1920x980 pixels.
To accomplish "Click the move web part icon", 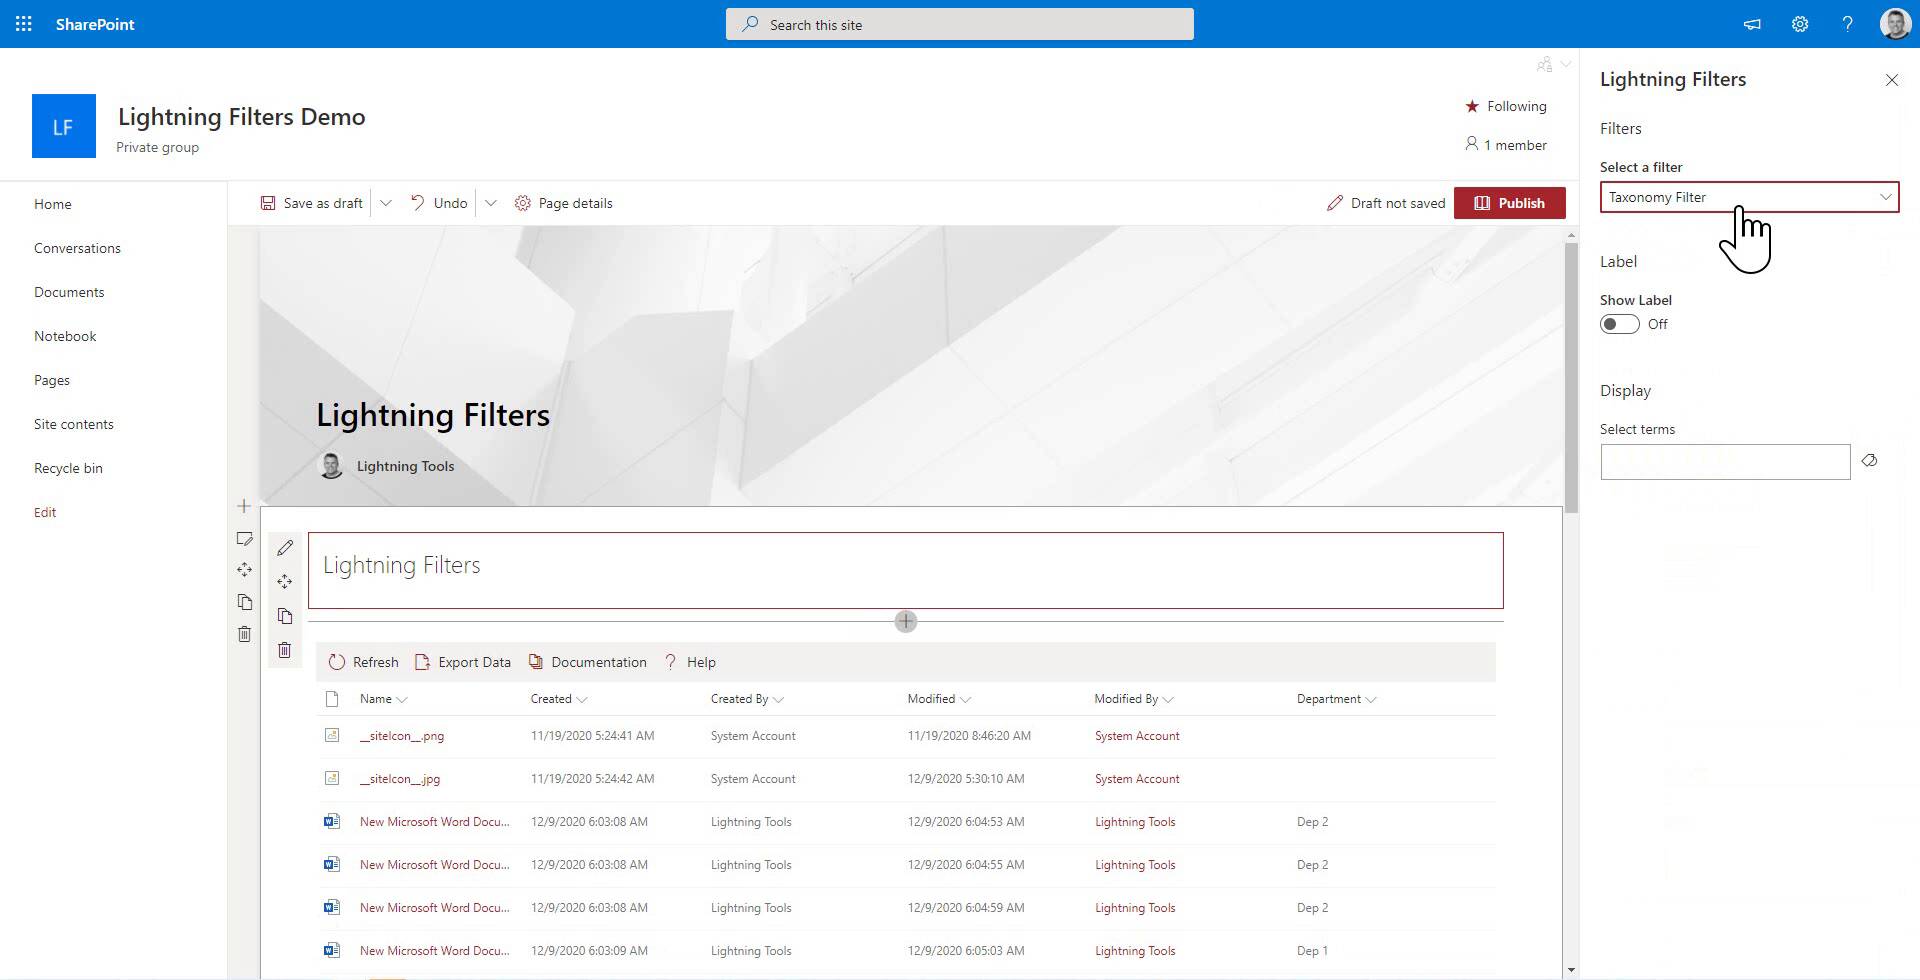I will [x=285, y=582].
